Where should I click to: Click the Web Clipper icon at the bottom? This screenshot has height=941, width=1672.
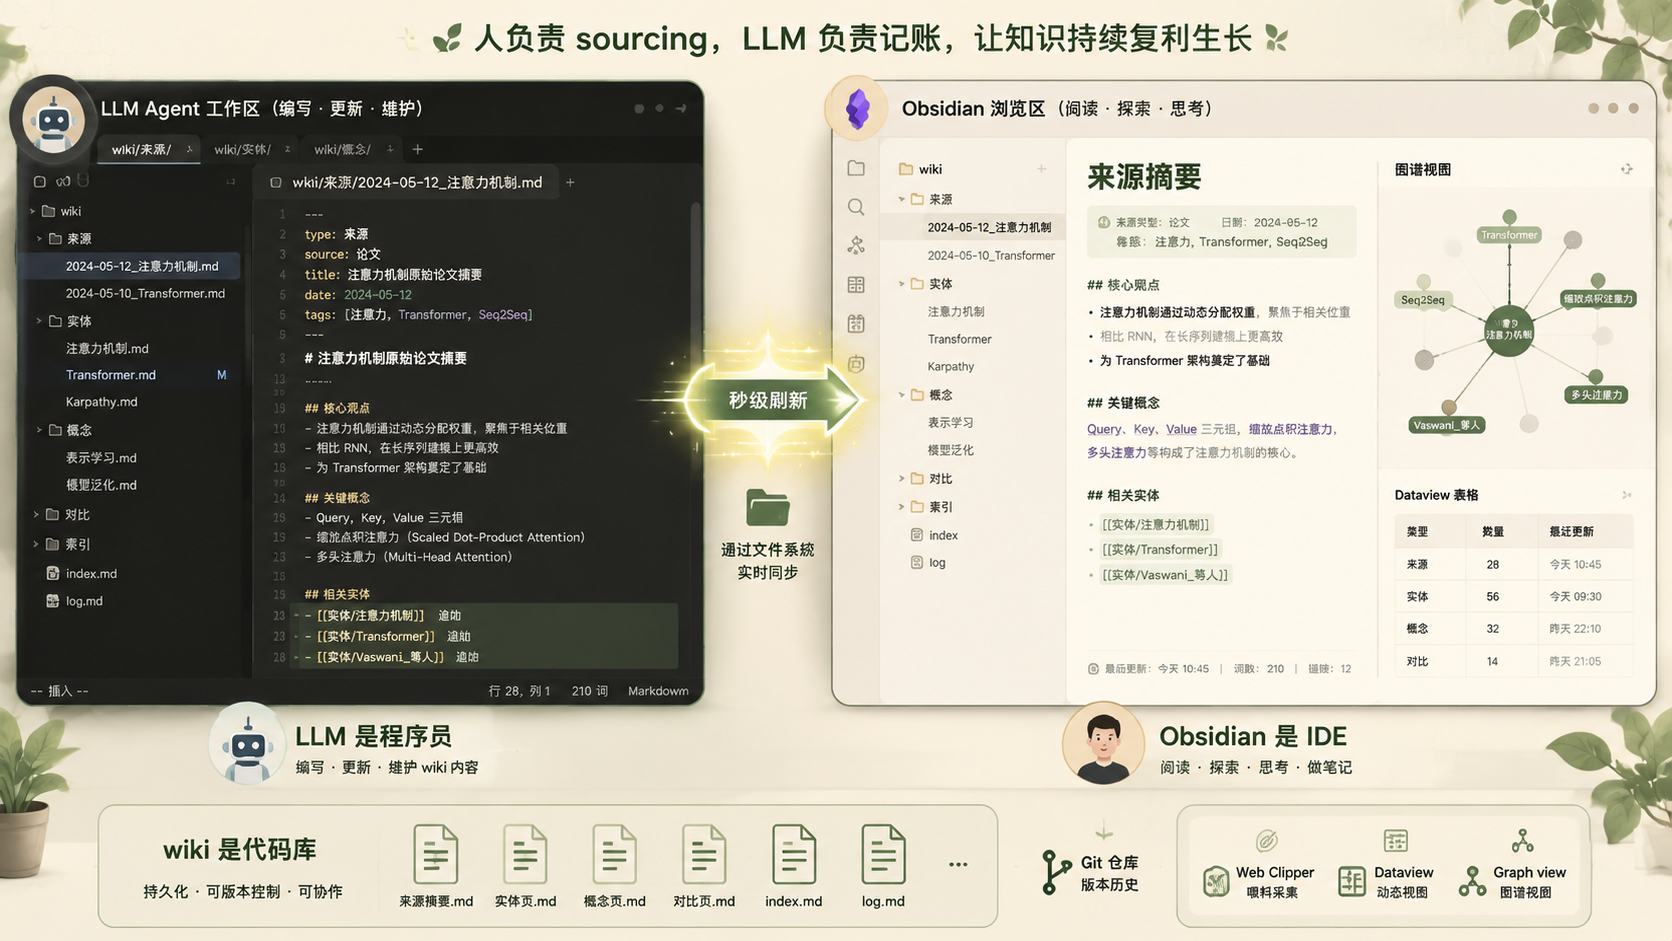point(1216,881)
